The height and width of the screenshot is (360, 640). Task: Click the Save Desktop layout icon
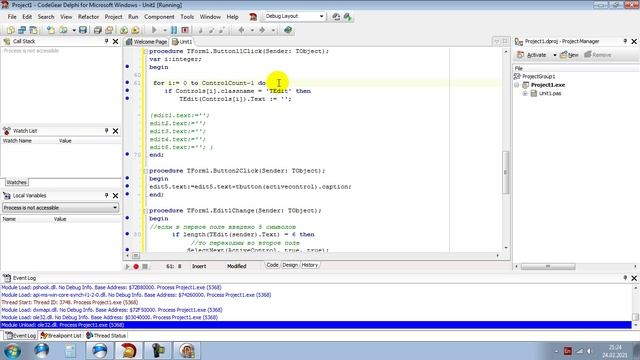(x=336, y=17)
